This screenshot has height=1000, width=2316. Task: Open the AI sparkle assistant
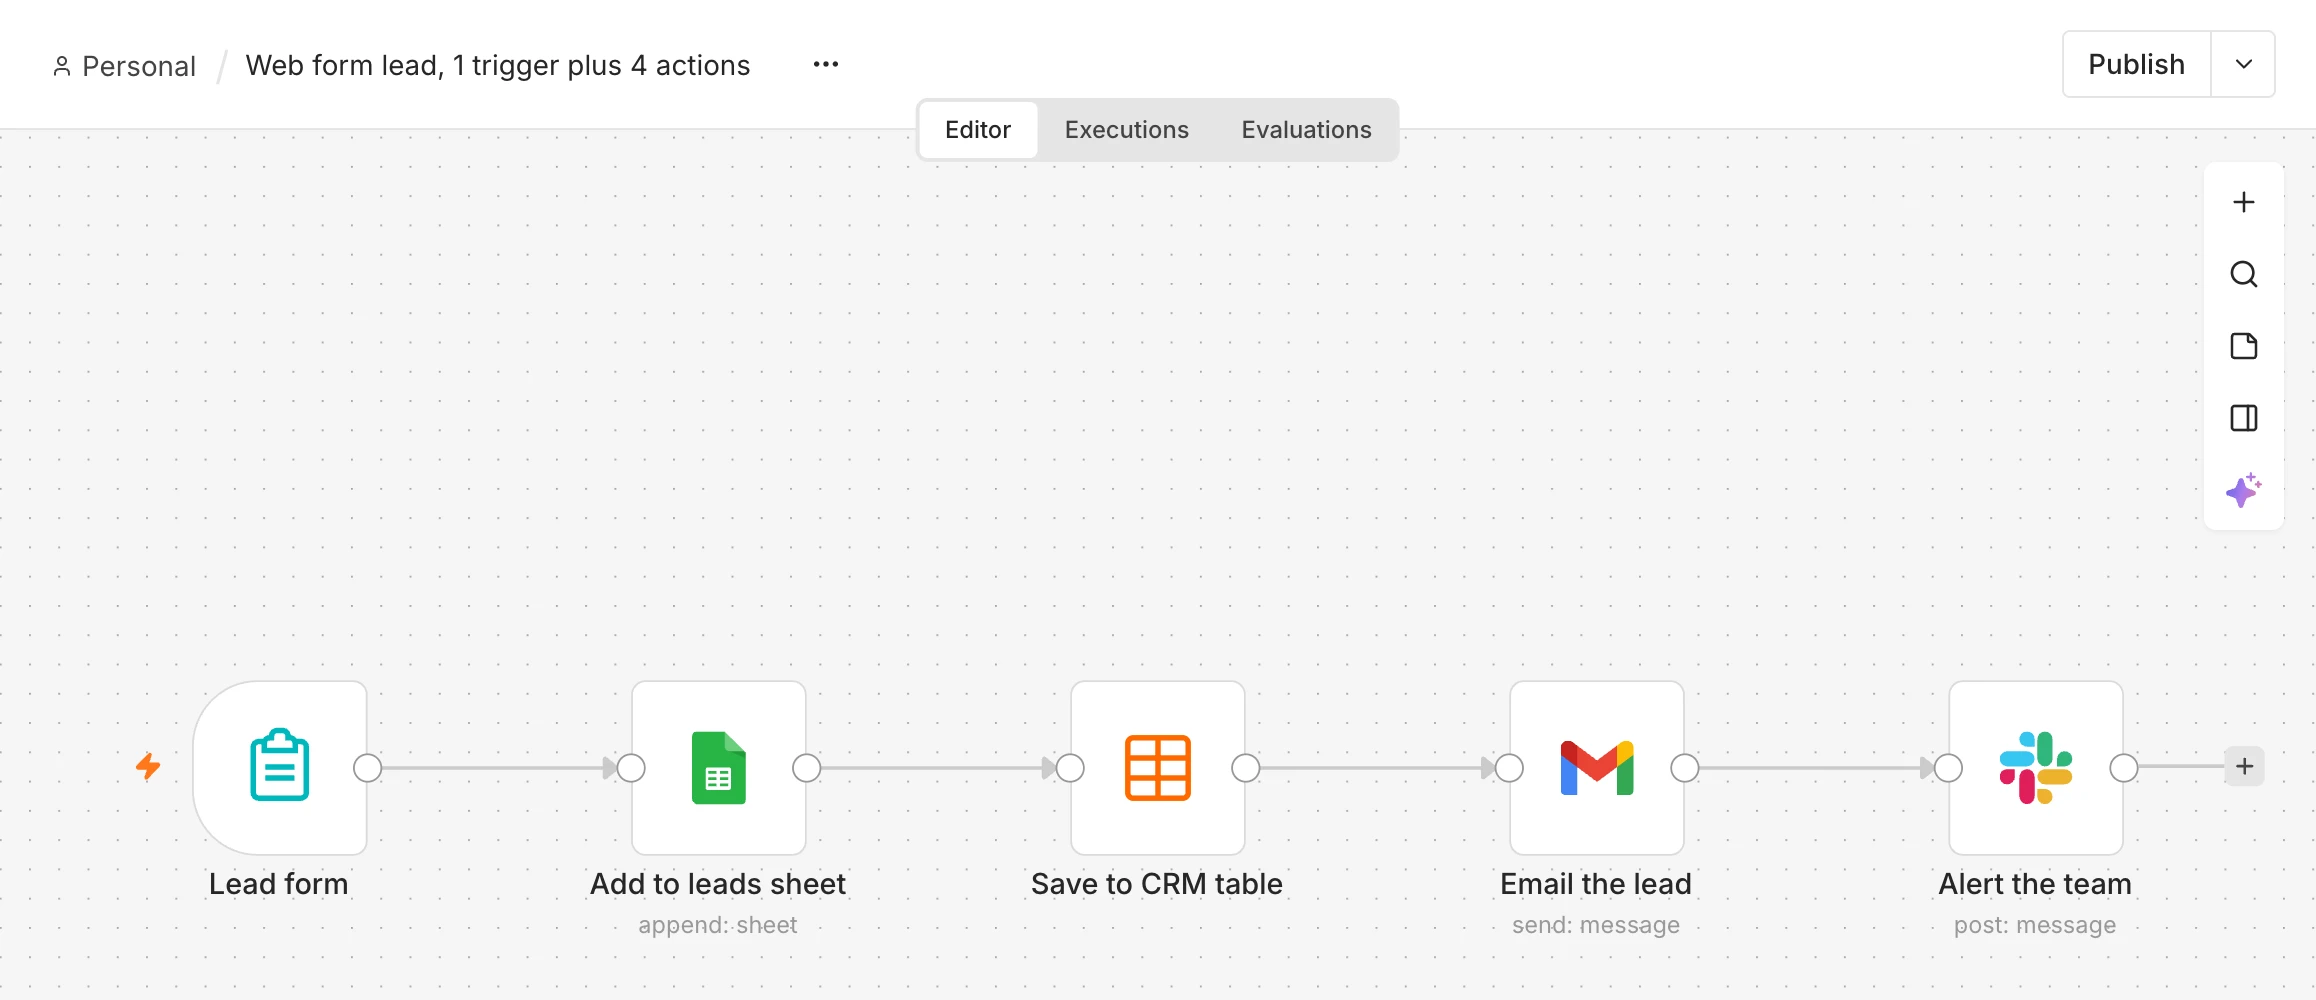[x=2244, y=490]
